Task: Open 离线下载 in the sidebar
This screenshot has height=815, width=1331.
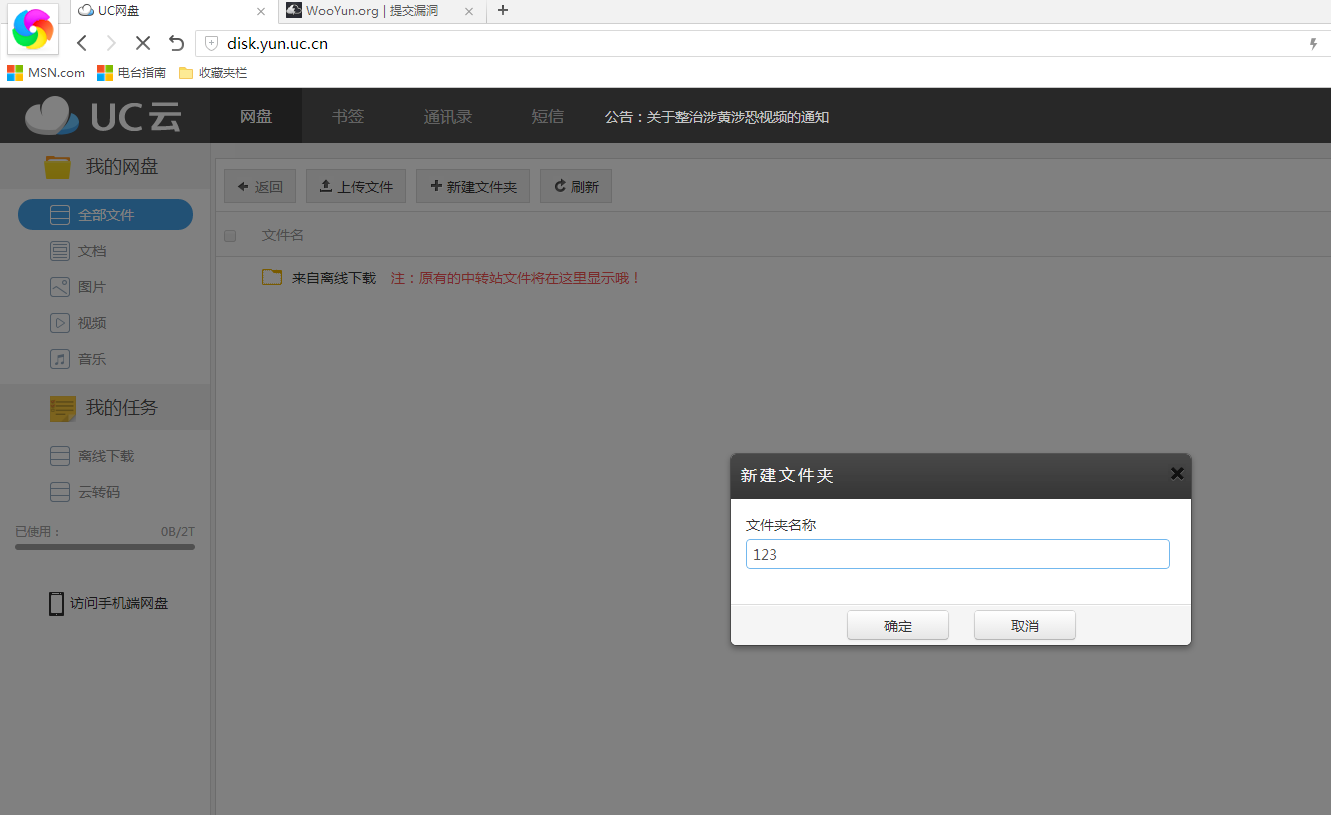Action: coord(92,456)
